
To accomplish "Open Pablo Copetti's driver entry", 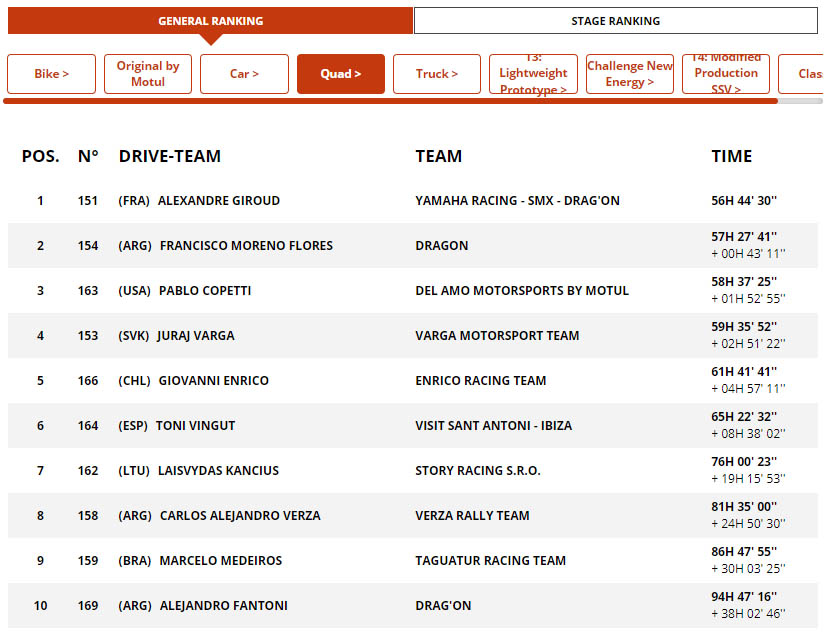I will (x=205, y=291).
